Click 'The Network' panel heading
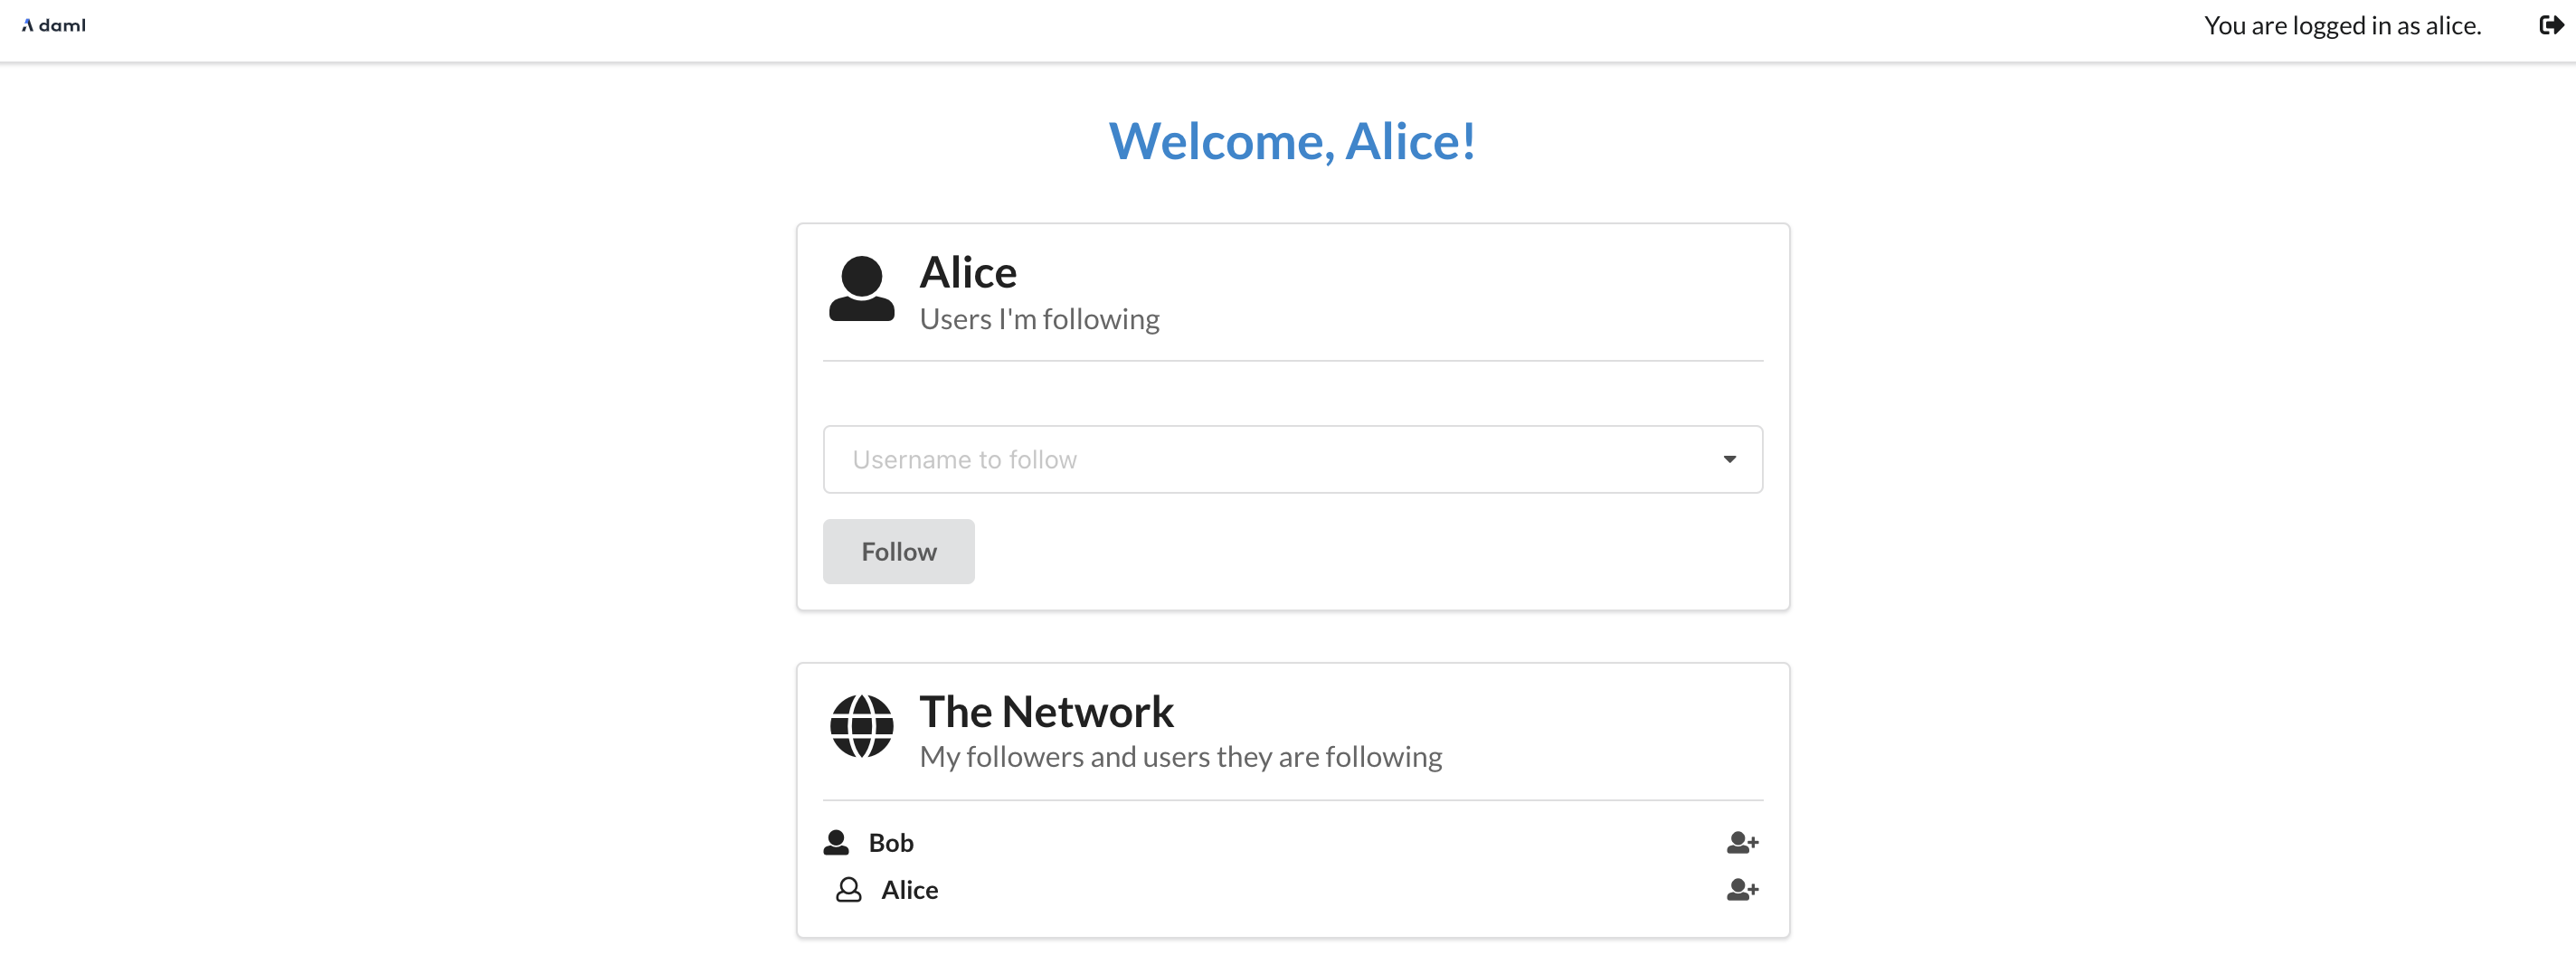 [1046, 711]
